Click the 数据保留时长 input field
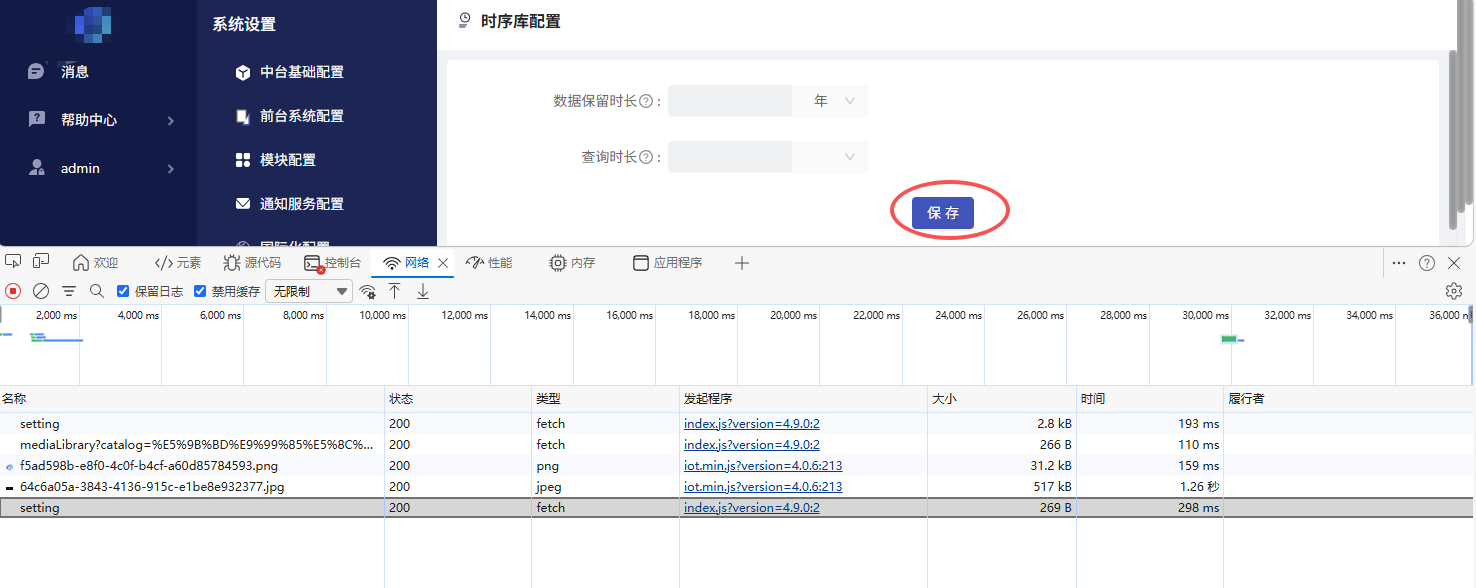 [x=730, y=101]
